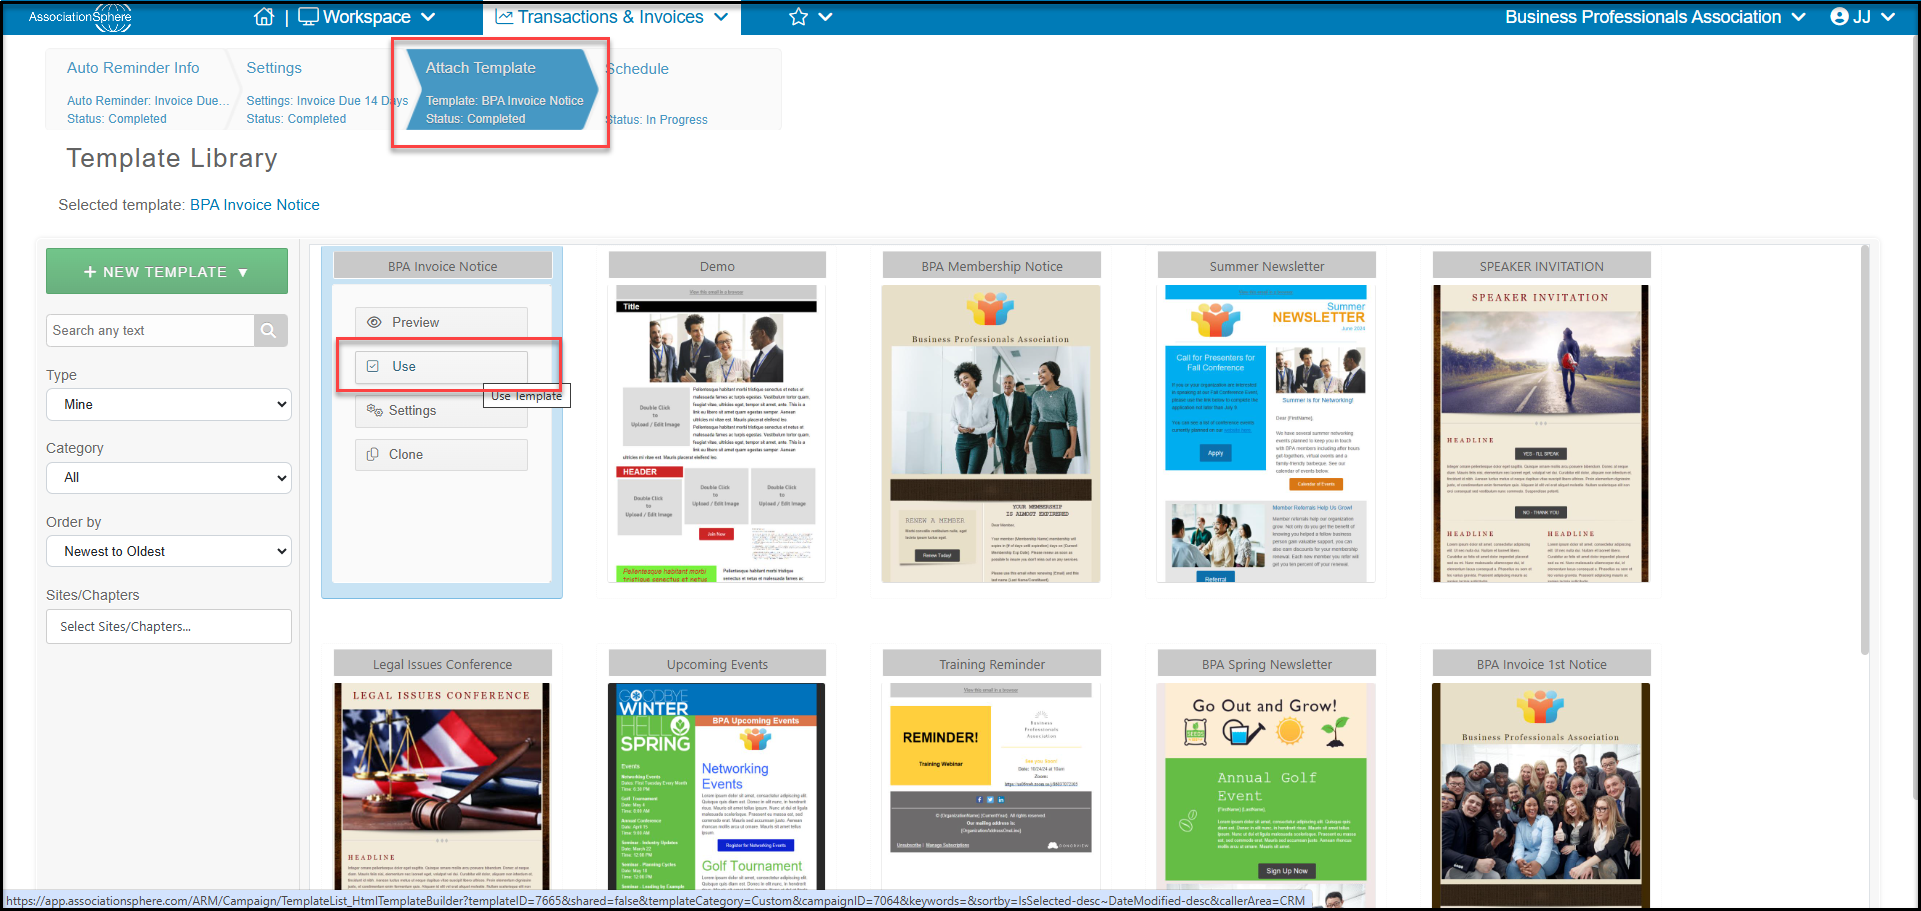Click the Training Reminder title label
The width and height of the screenshot is (1921, 911).
pyautogui.click(x=992, y=664)
